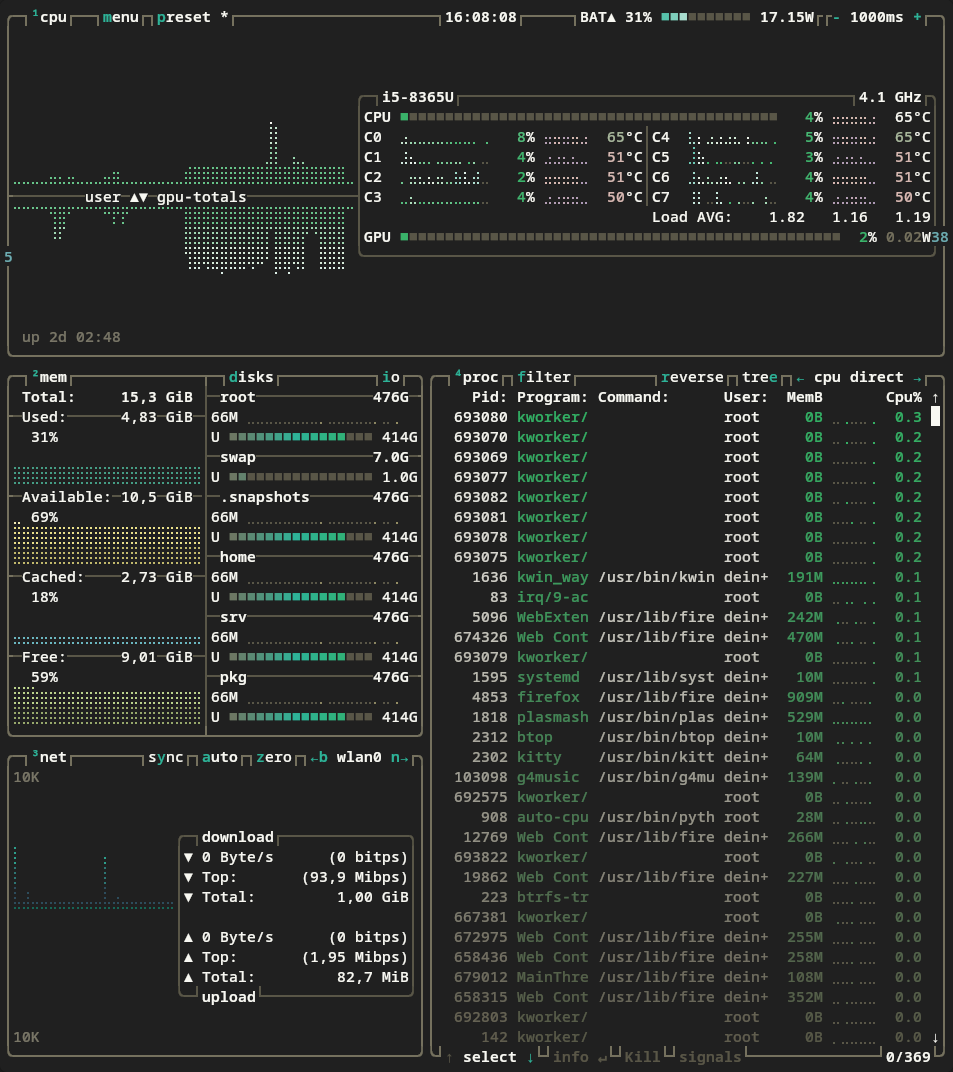This screenshot has height=1072, width=953.
Task: Select the firefox process row
Action: coord(688,697)
